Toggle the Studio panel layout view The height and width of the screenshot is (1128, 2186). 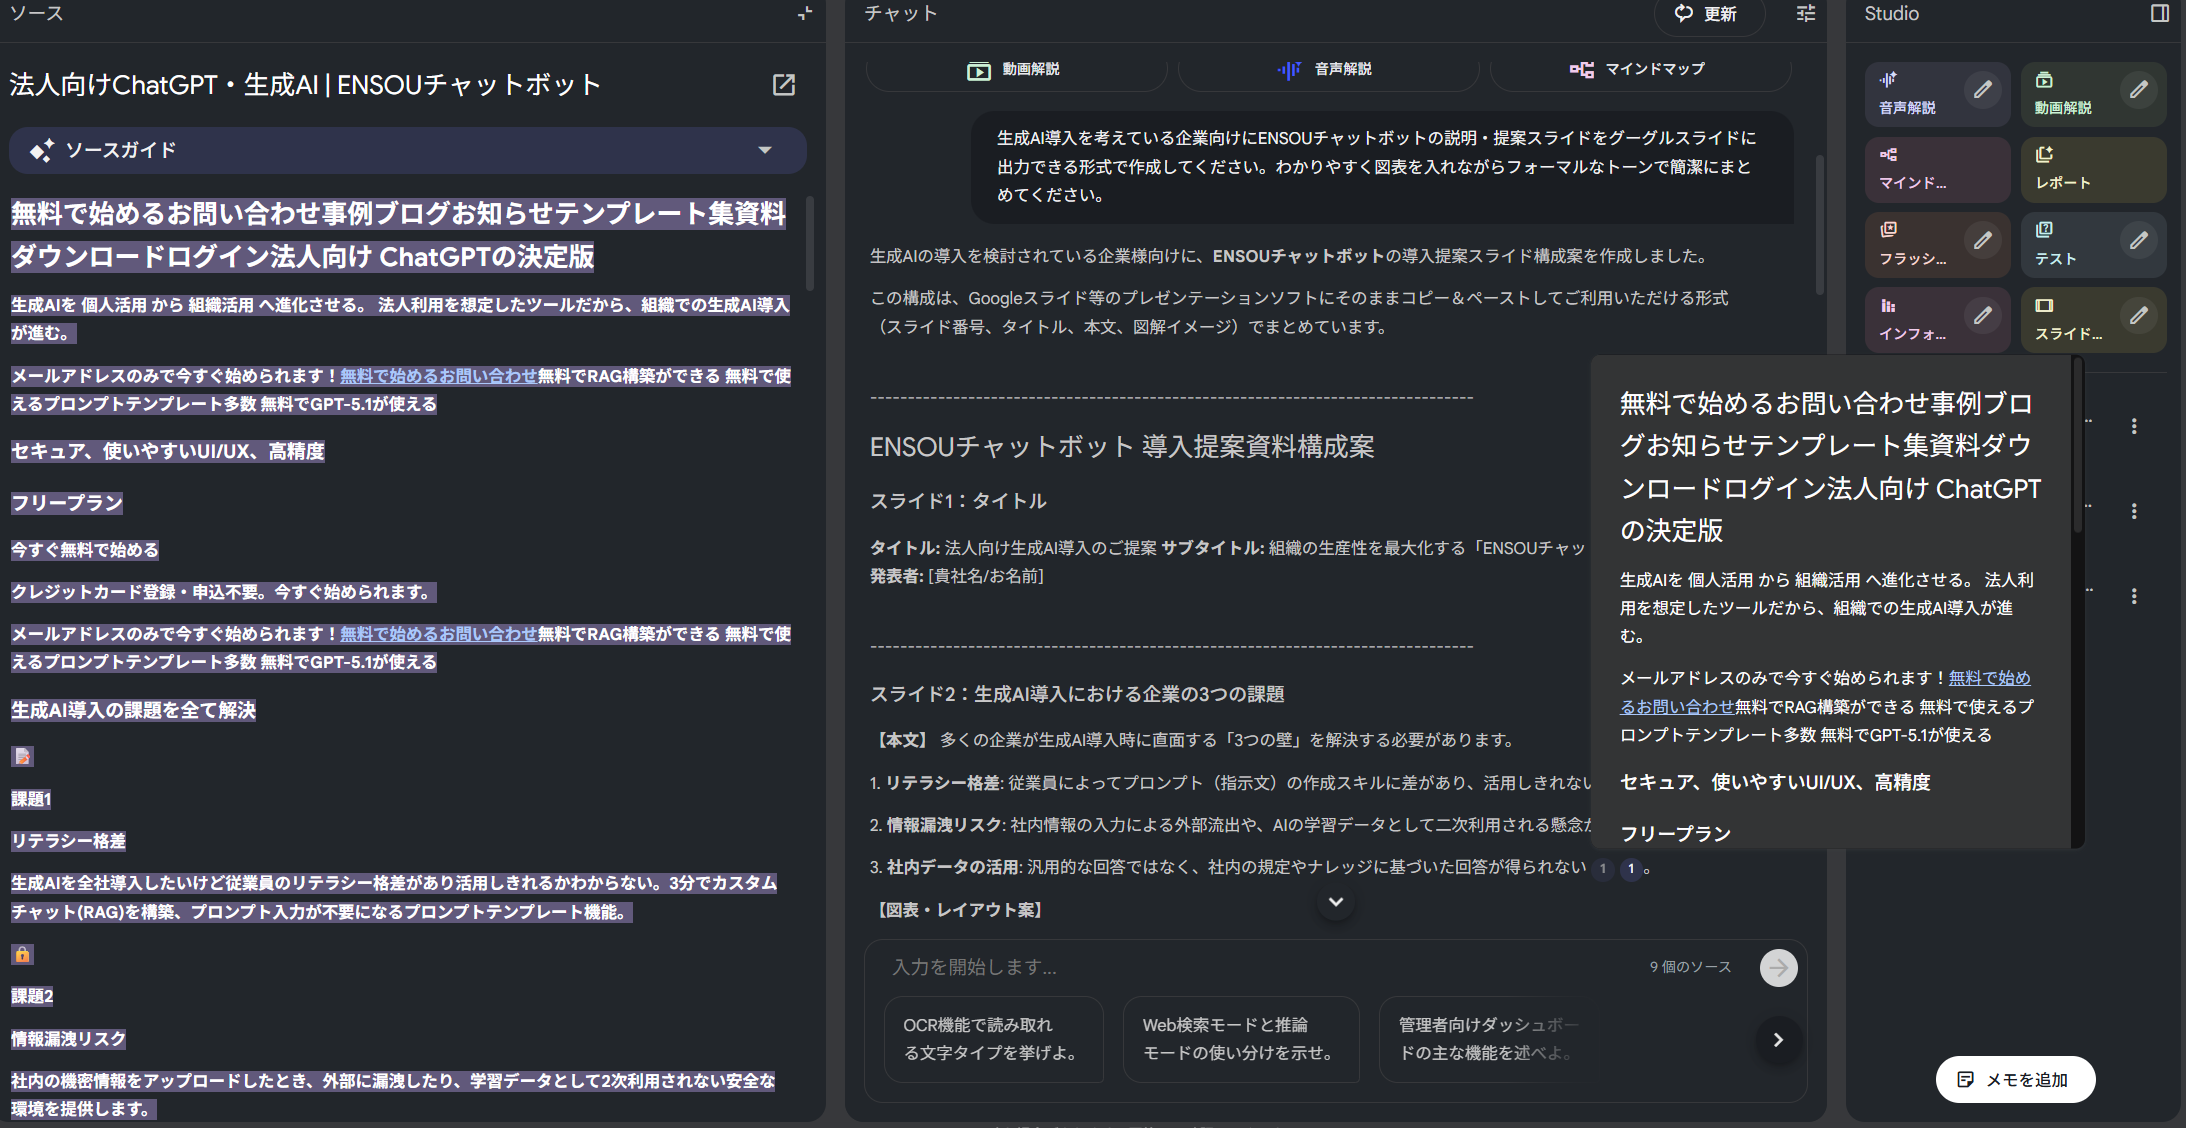coord(2160,13)
